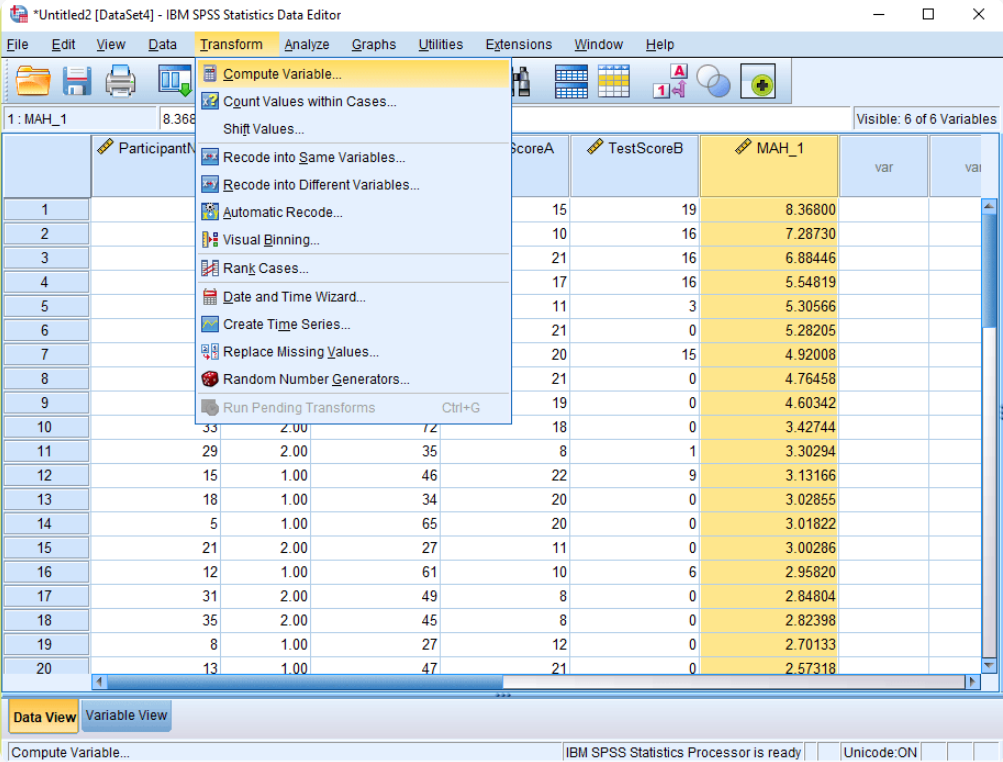Viewport: 1003px width, 762px height.
Task: Select the TestScoreB column header
Action: coord(634,165)
